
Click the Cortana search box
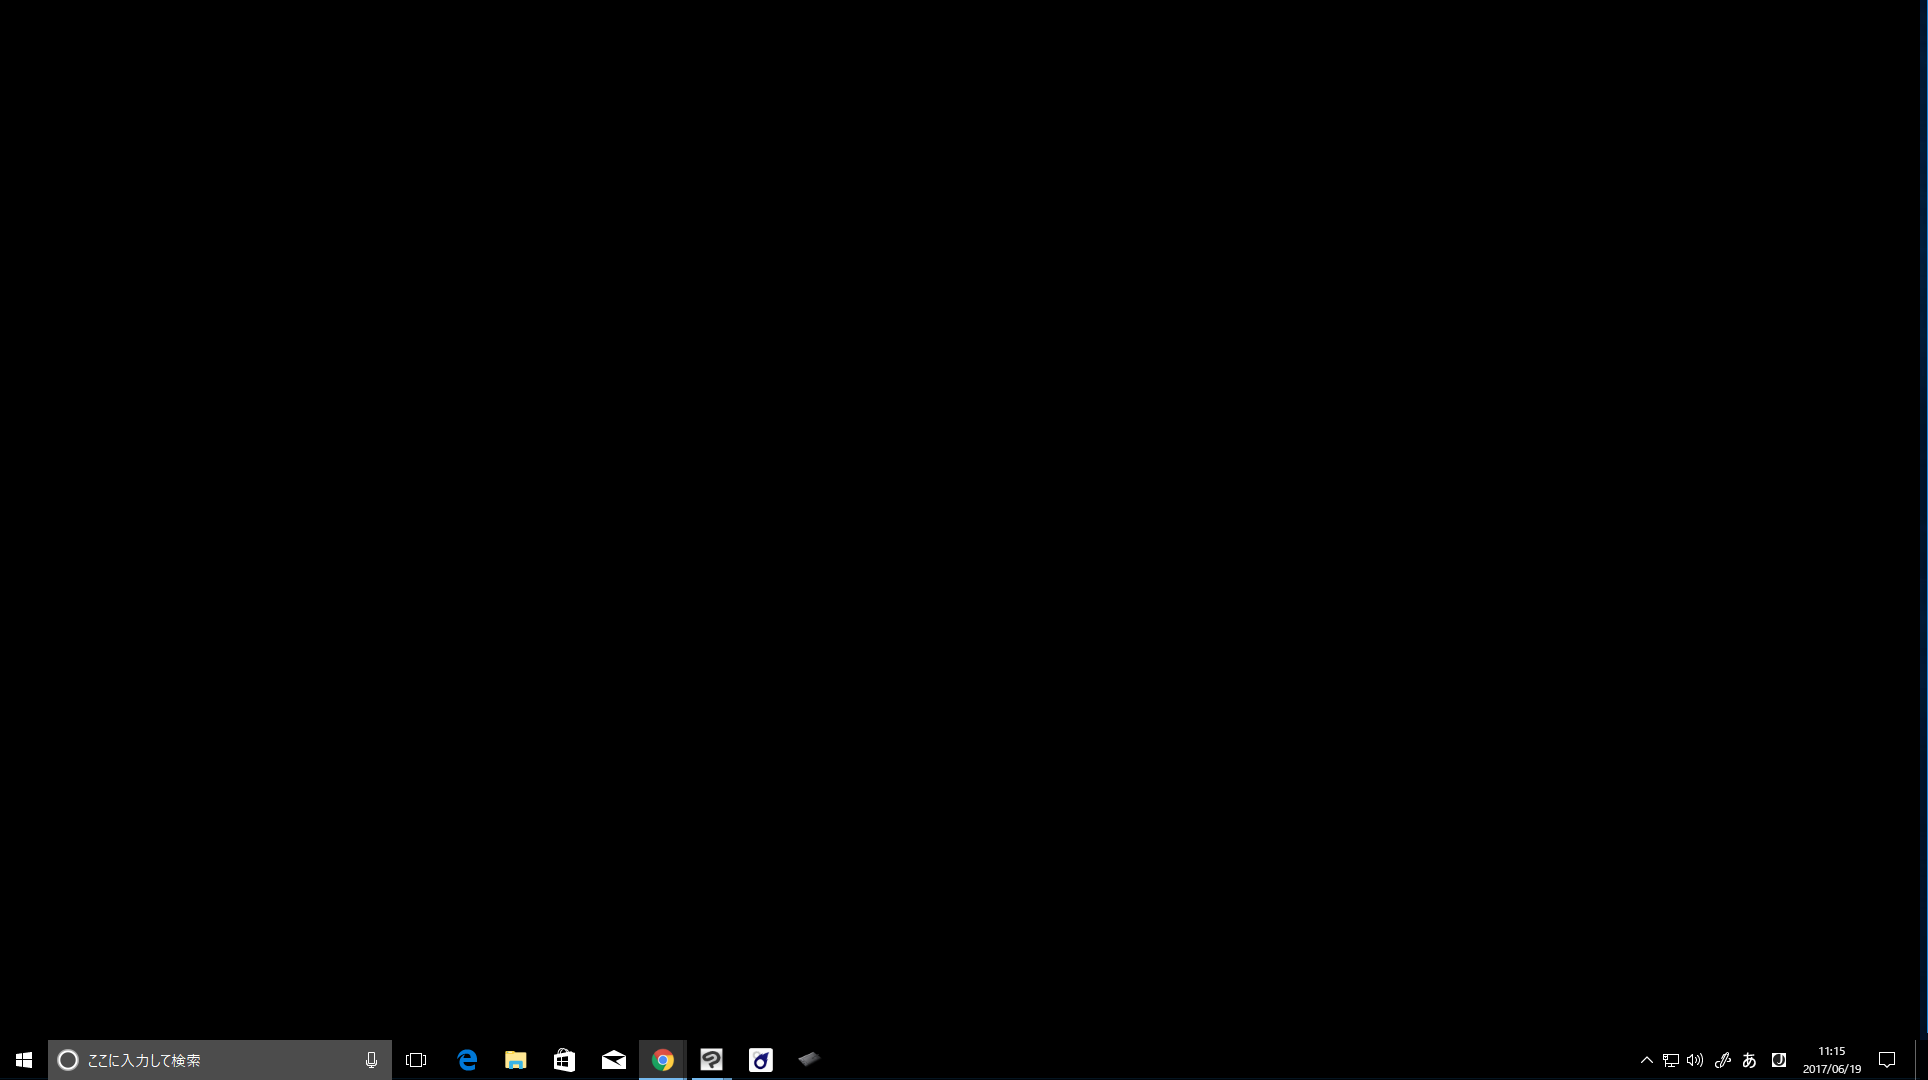tap(210, 1060)
